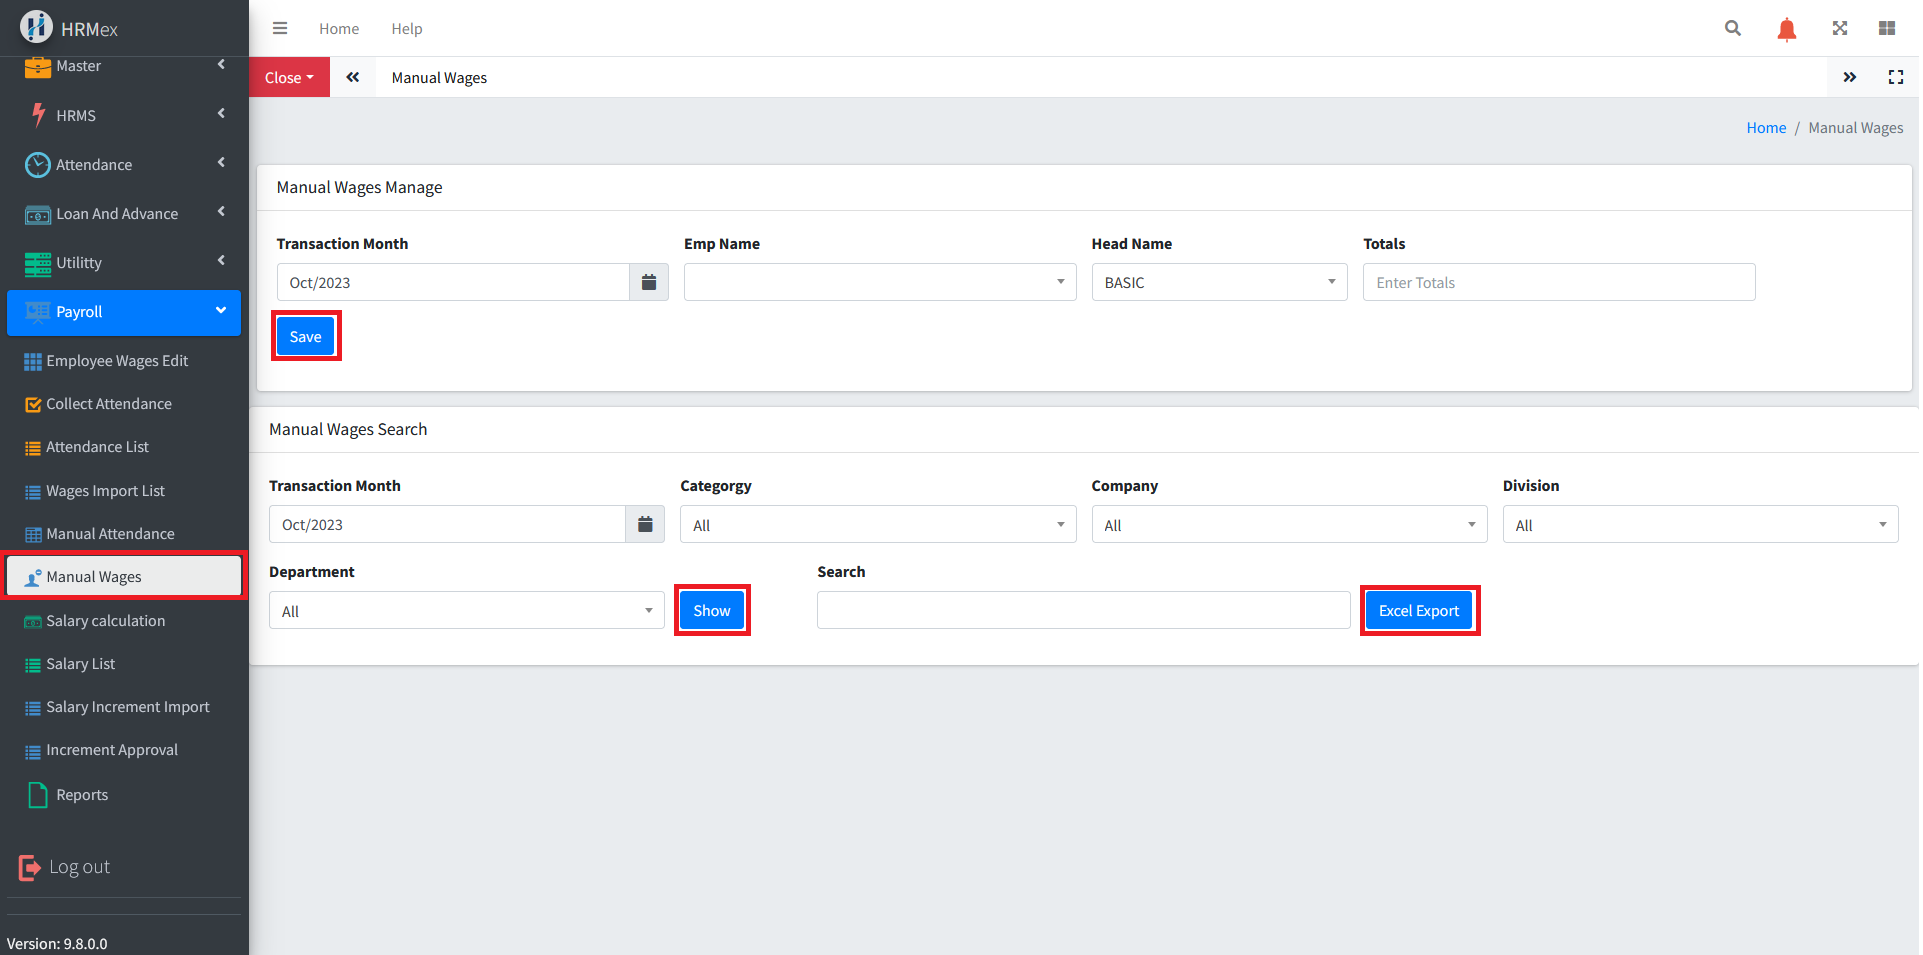The height and width of the screenshot is (955, 1923).
Task: Click the fullscreen toggle icon in tab bar
Action: tap(1895, 78)
